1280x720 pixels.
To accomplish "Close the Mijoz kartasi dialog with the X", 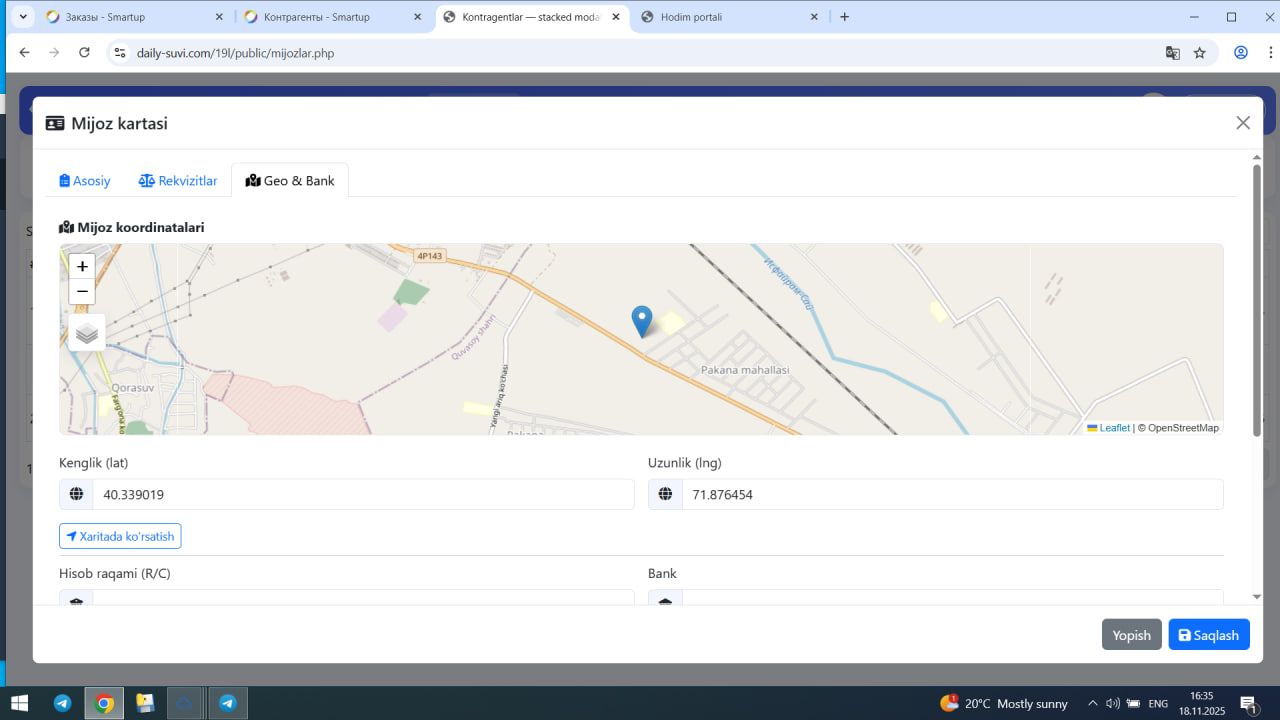I will pos(1243,123).
